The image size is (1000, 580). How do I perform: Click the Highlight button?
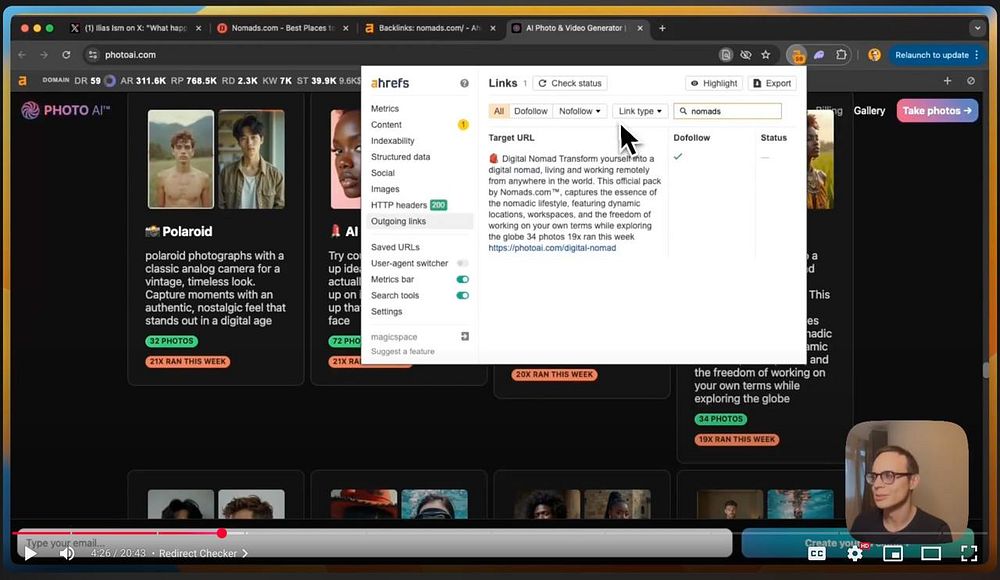pos(714,83)
